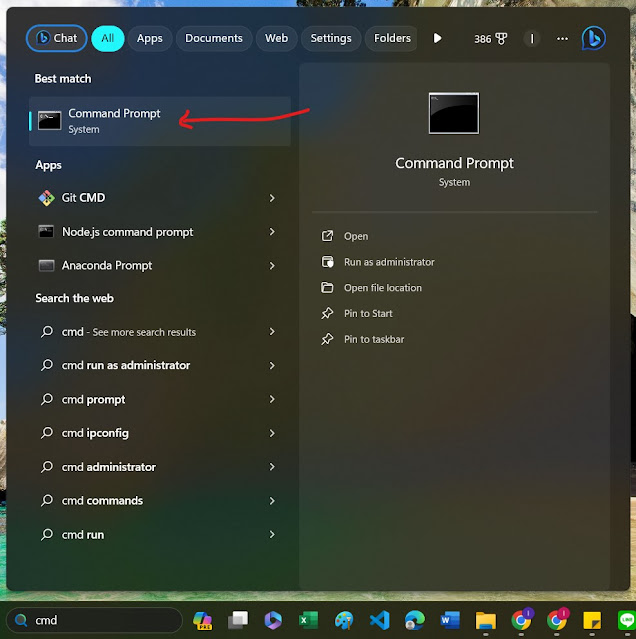This screenshot has width=636, height=639.
Task: Choose Open file location option
Action: [x=383, y=288]
